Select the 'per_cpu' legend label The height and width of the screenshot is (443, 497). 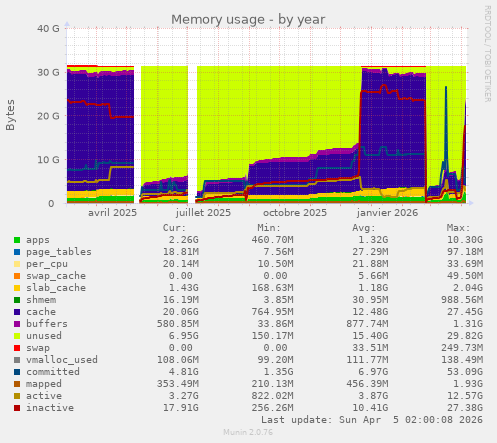coord(47,264)
